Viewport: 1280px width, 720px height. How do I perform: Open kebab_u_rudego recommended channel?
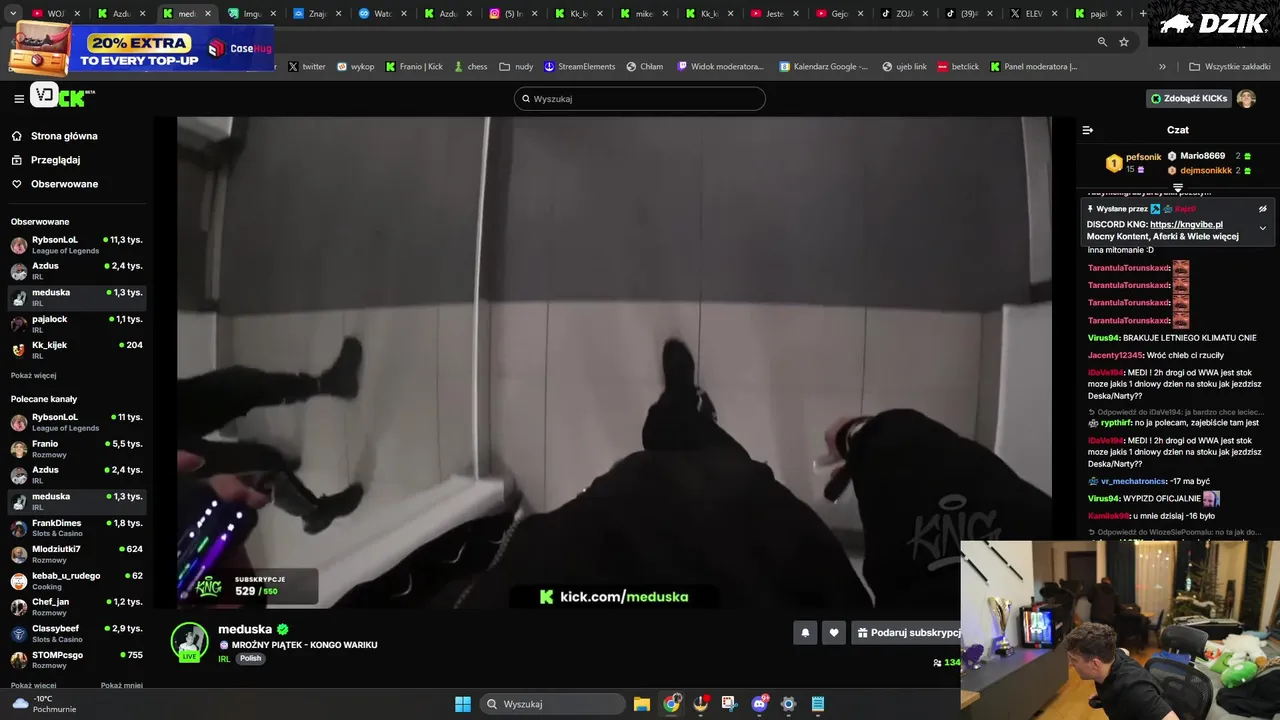pyautogui.click(x=77, y=581)
